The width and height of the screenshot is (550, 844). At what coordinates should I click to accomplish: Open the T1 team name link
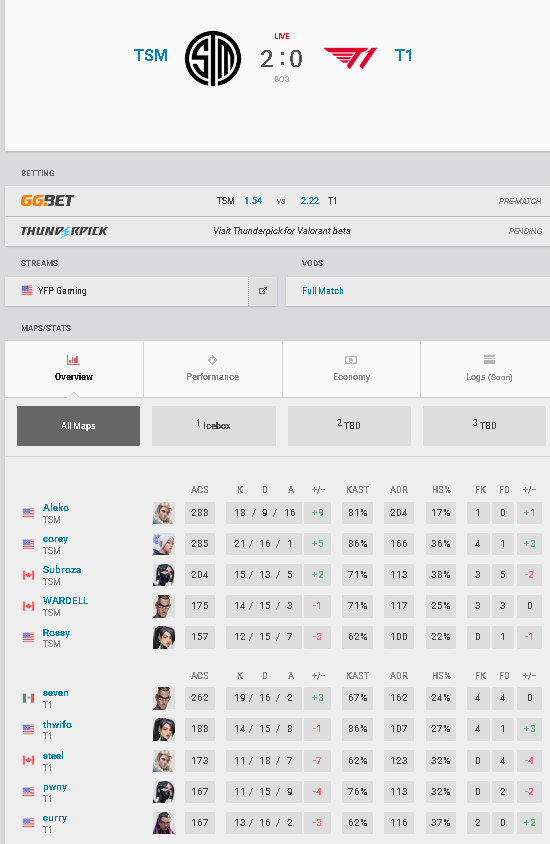coord(403,55)
